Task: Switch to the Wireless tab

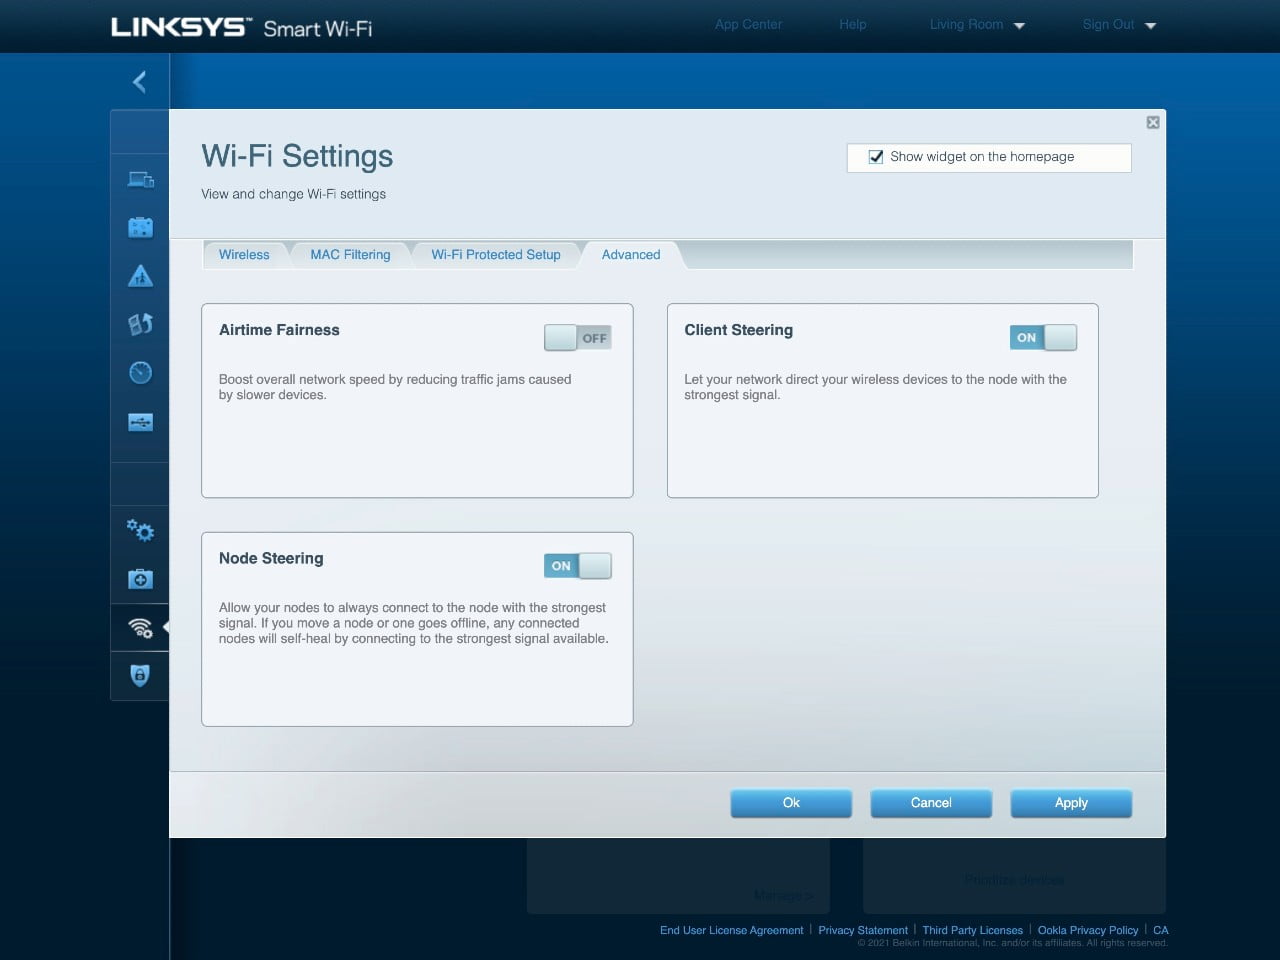Action: click(244, 255)
